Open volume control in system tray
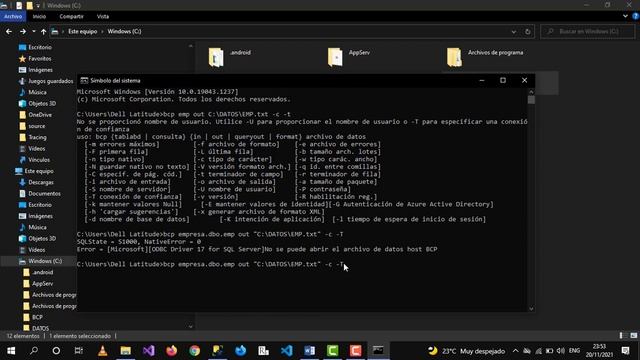The image size is (640, 360). (561, 351)
